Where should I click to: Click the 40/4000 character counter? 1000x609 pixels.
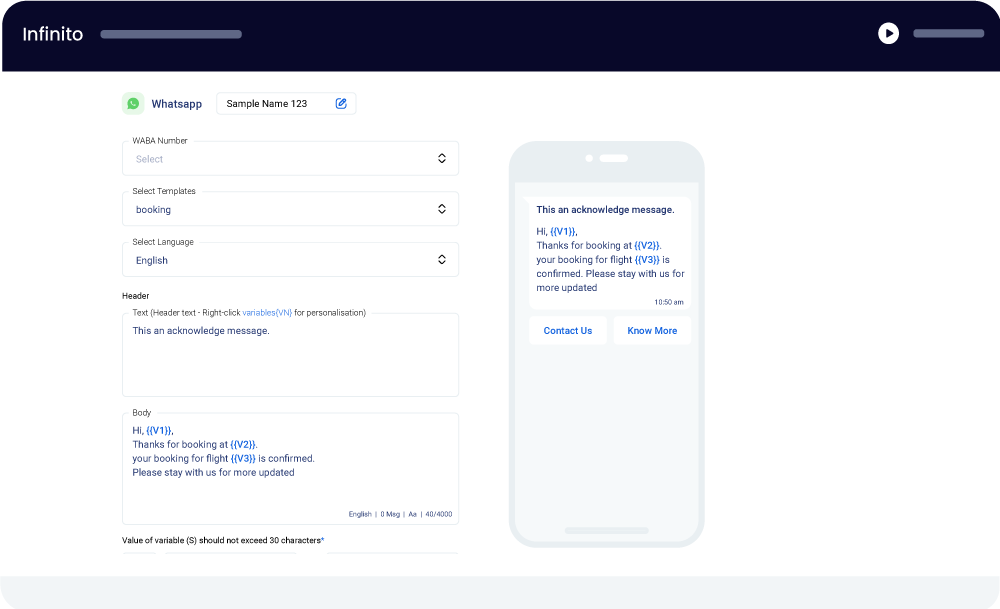pyautogui.click(x=439, y=514)
